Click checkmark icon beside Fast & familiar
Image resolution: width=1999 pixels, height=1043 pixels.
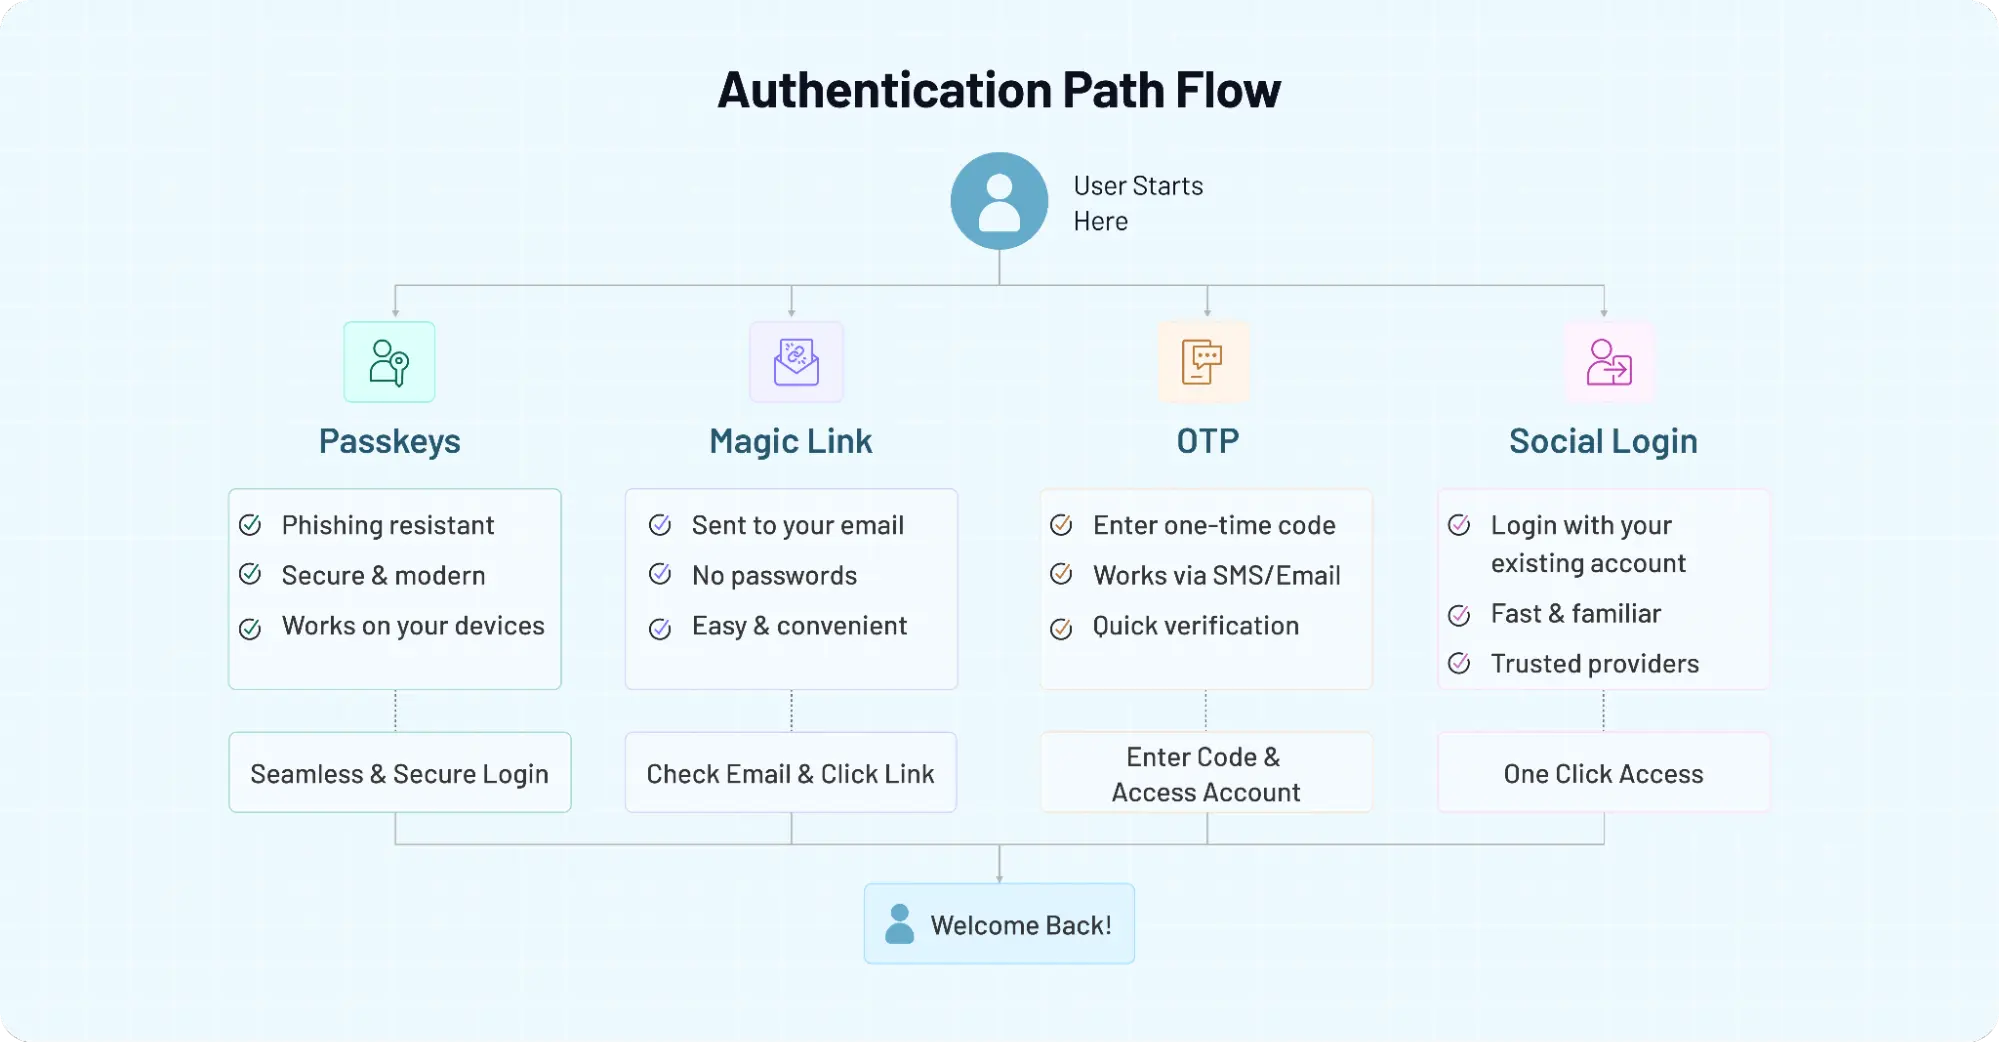(x=1459, y=615)
